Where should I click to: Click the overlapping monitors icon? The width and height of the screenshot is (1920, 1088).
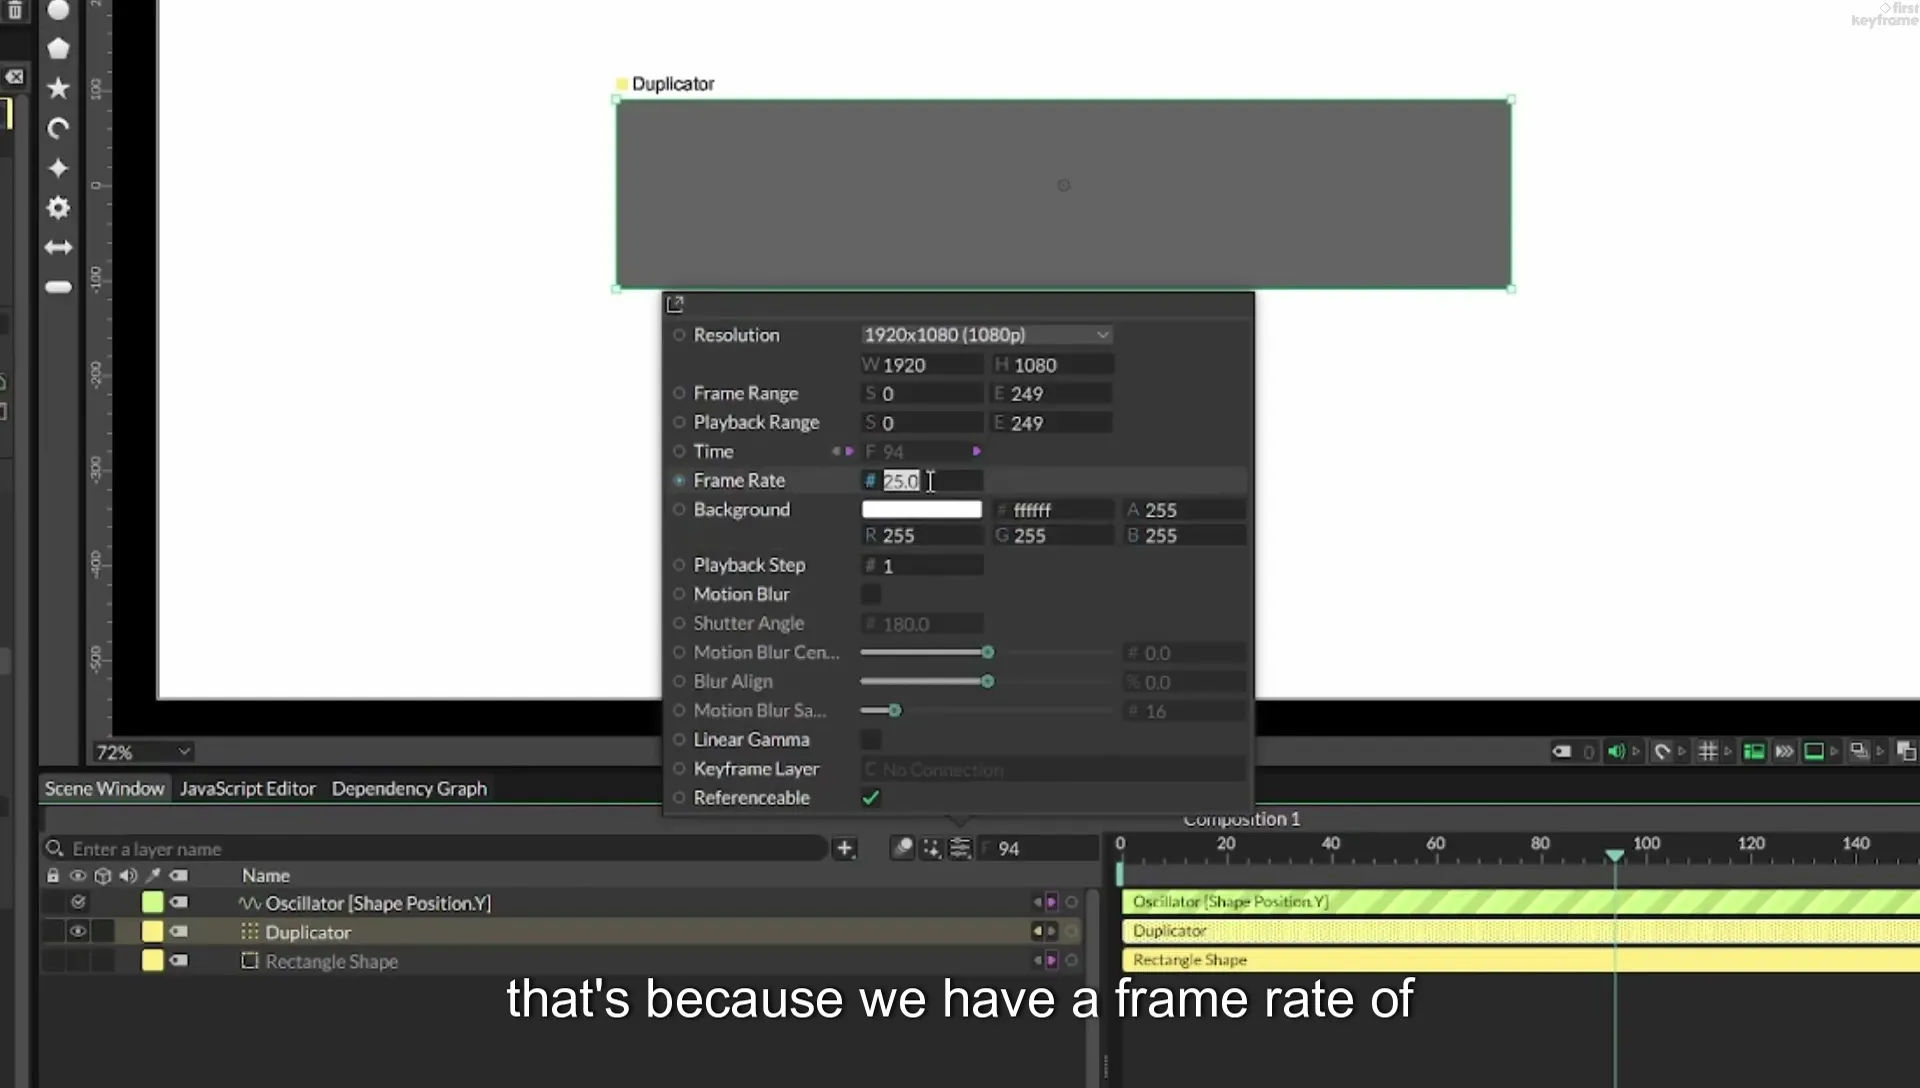1859,752
